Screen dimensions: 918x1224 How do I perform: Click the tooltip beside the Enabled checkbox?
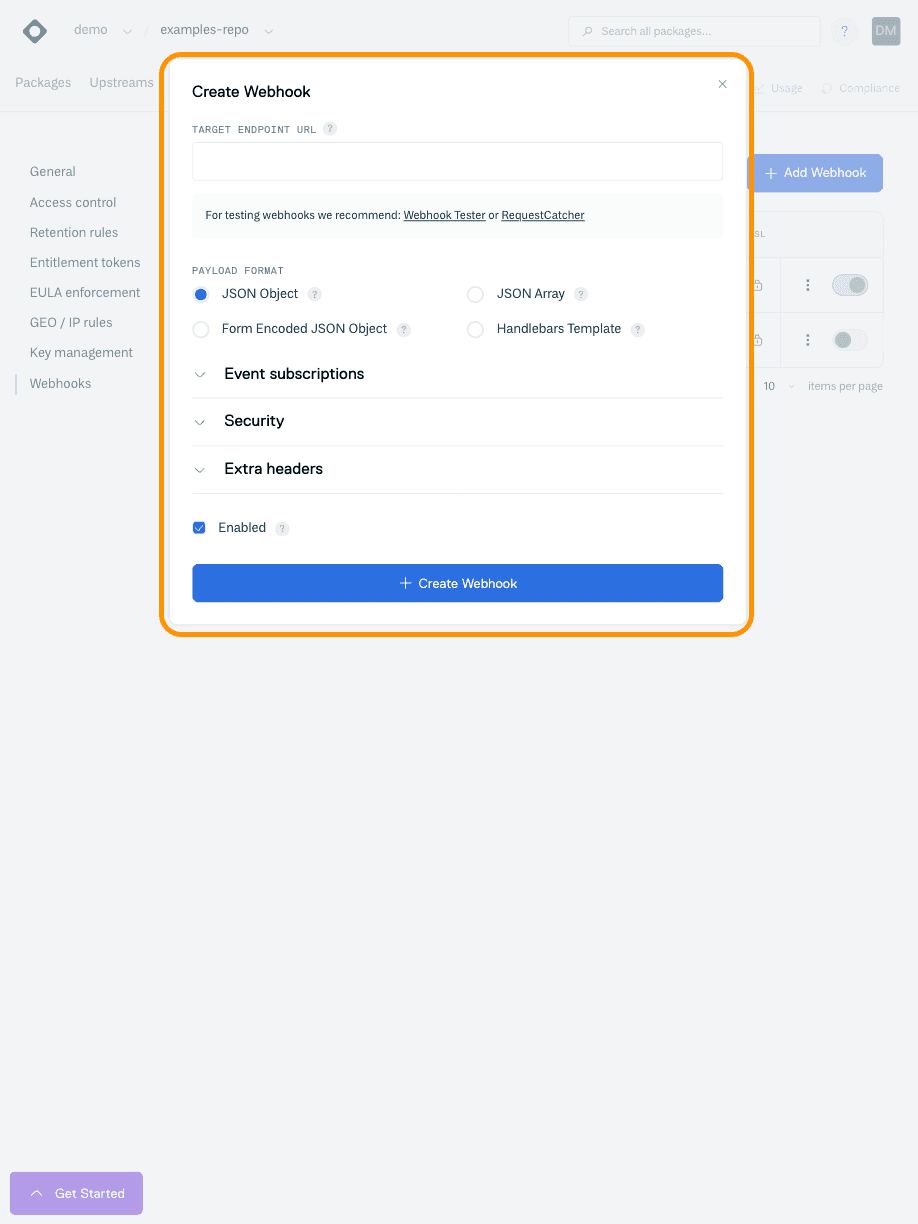(281, 528)
